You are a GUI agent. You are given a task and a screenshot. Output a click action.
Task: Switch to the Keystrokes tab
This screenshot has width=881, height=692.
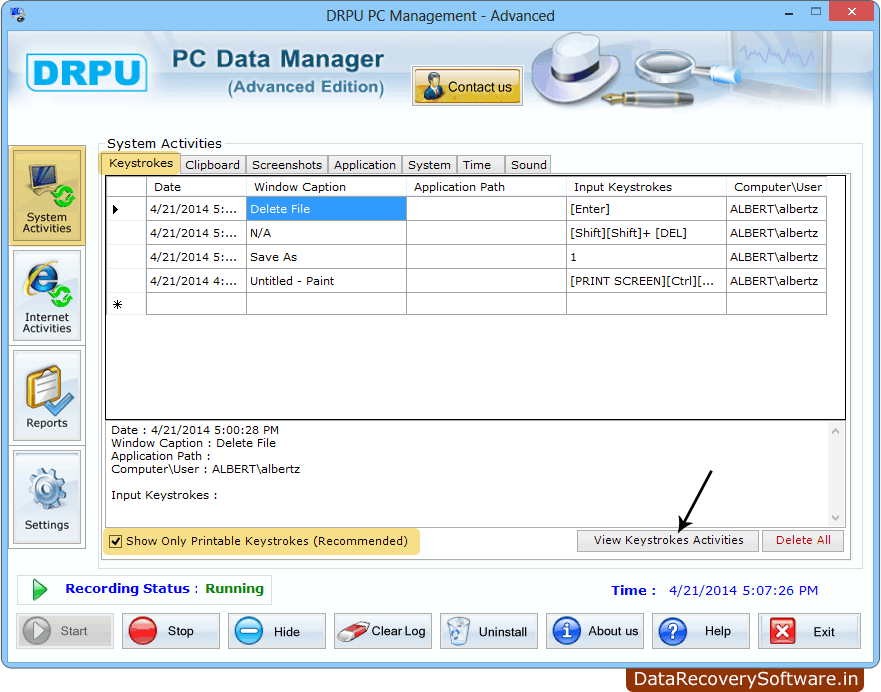[x=140, y=163]
